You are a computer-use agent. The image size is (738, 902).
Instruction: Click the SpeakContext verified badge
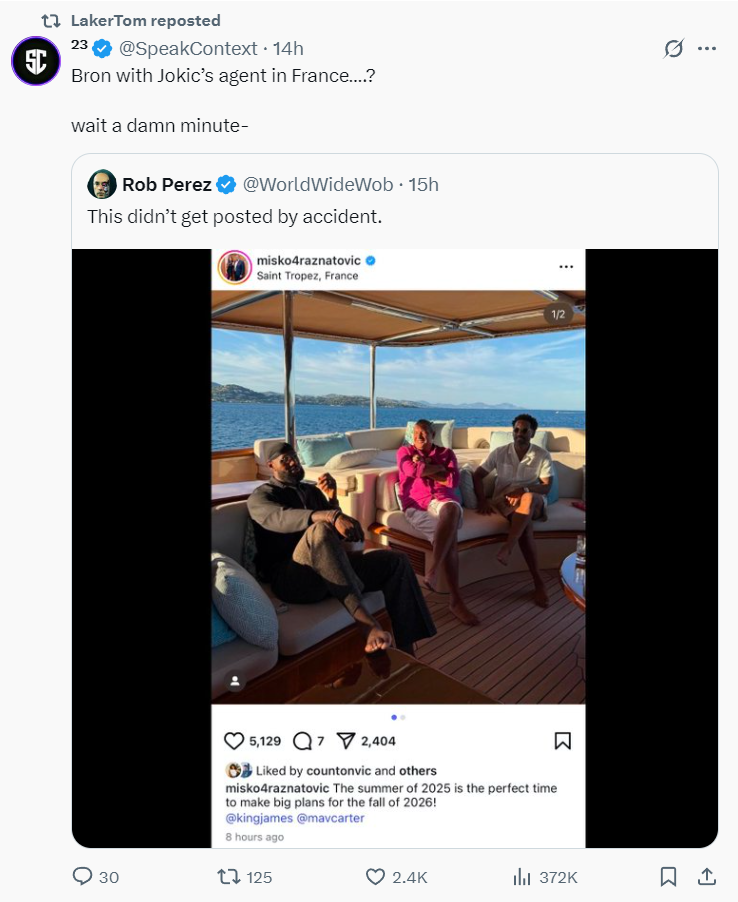click(102, 49)
